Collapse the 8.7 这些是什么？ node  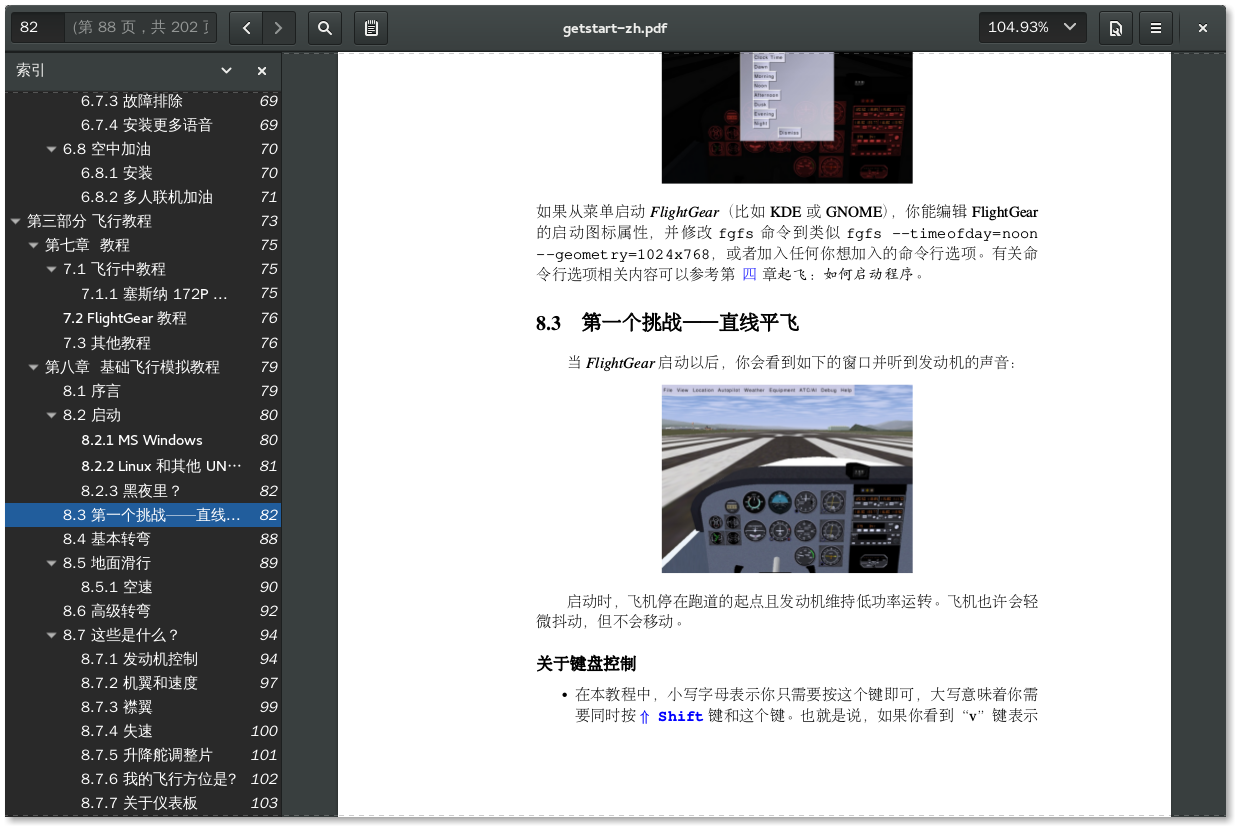pos(52,635)
